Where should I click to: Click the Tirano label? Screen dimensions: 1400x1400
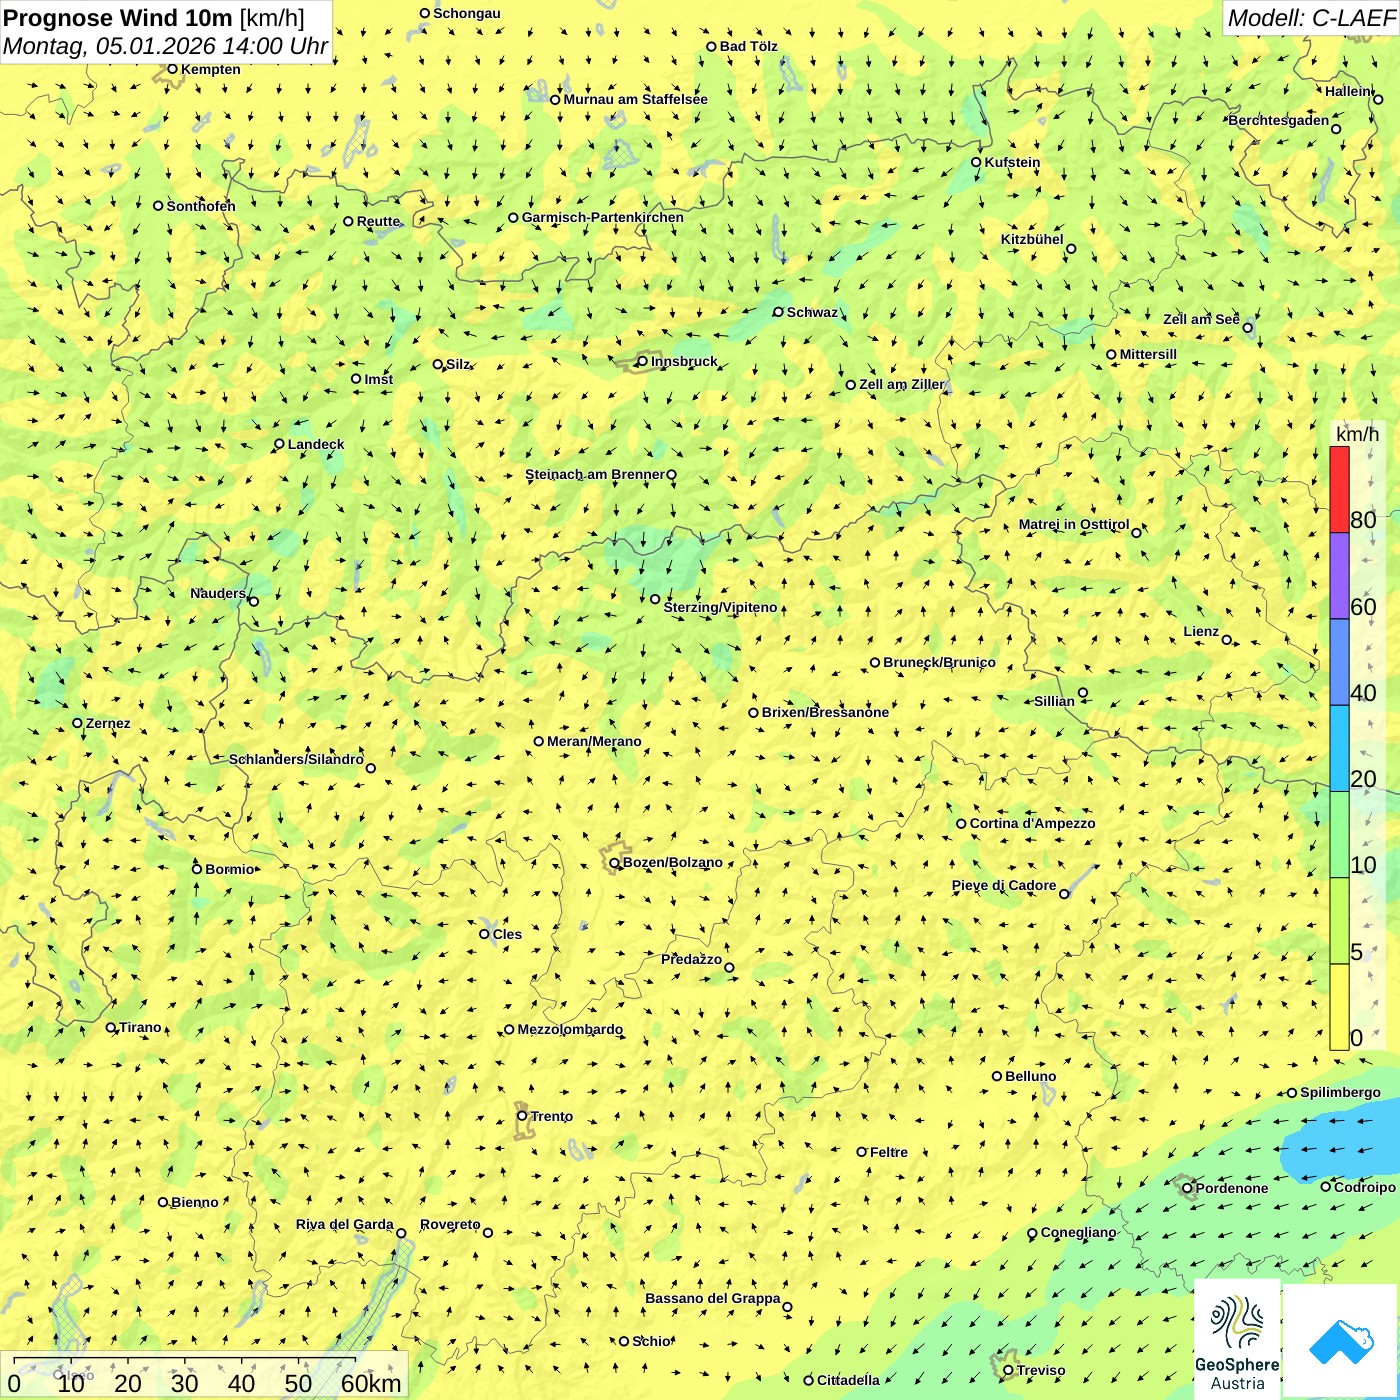140,1027
